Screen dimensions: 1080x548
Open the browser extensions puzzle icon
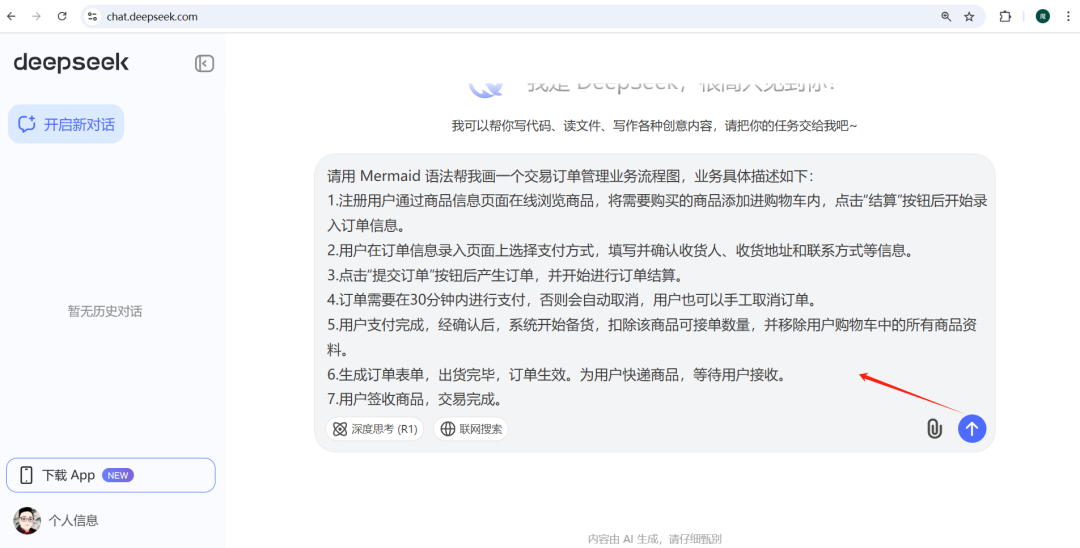[x=1006, y=17]
